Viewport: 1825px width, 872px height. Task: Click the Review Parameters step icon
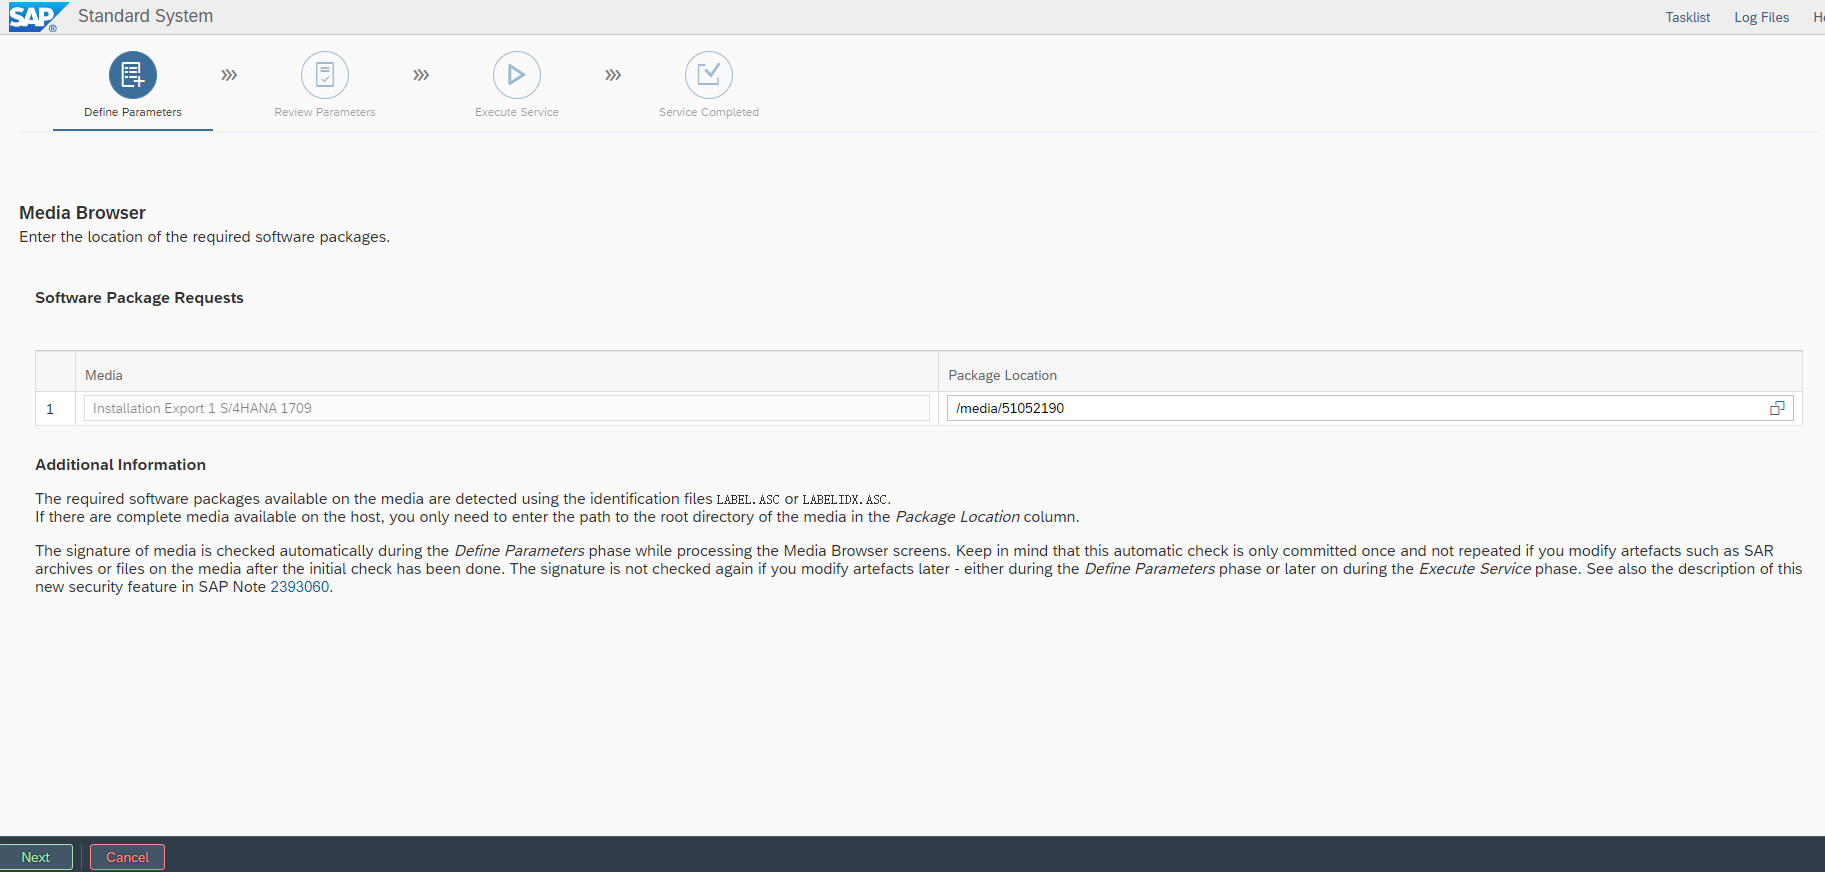pos(325,75)
